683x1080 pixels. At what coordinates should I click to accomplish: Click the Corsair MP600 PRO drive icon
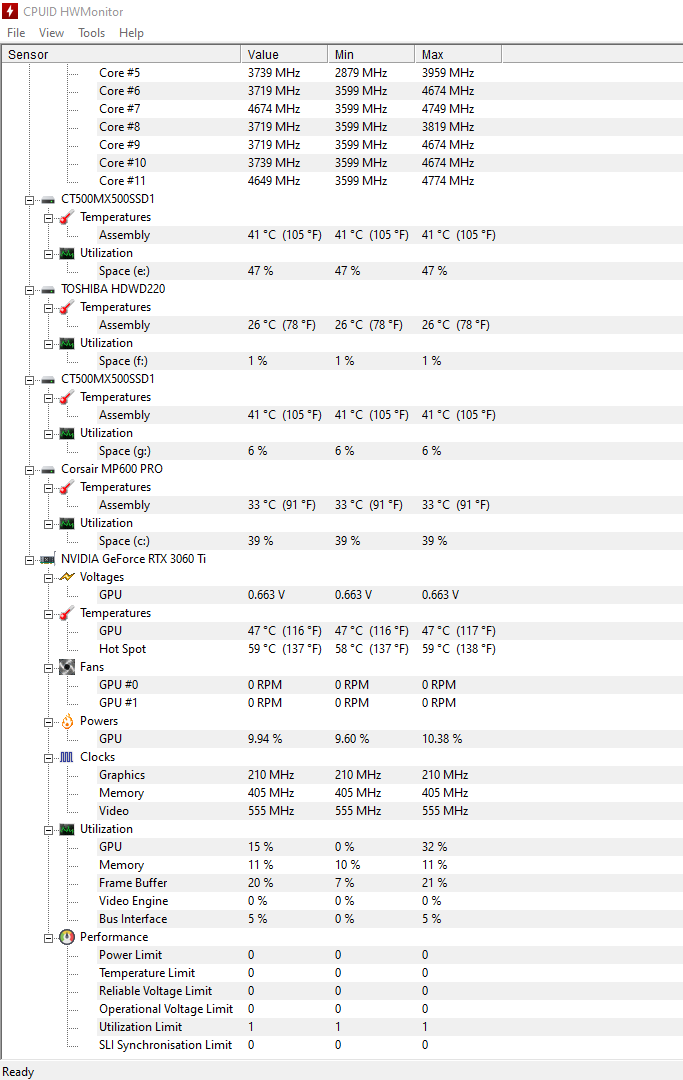[48, 470]
